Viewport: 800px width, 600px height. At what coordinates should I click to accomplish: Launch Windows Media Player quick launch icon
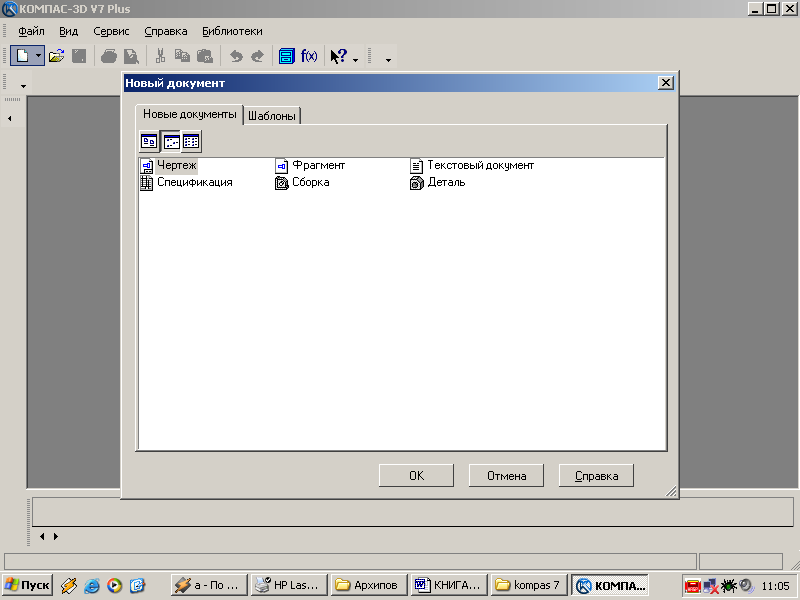(x=114, y=585)
